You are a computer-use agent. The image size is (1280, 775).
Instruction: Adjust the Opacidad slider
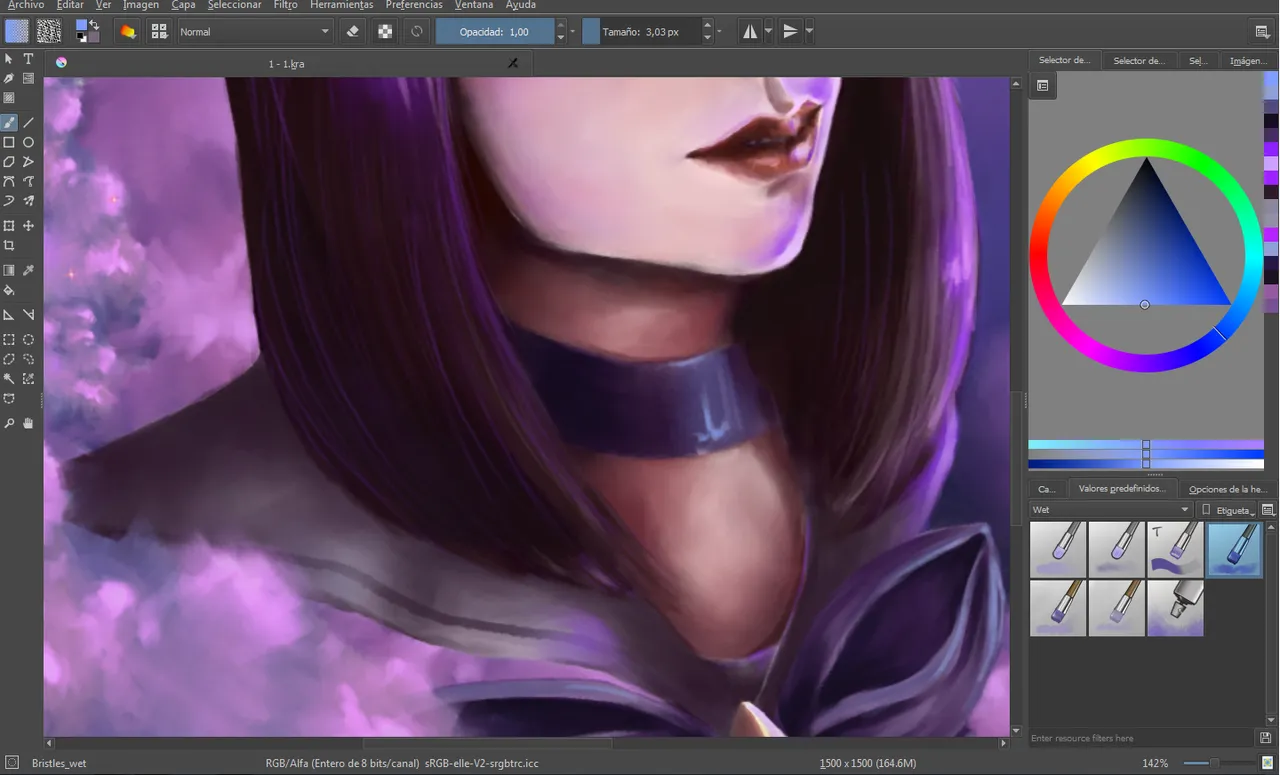495,32
